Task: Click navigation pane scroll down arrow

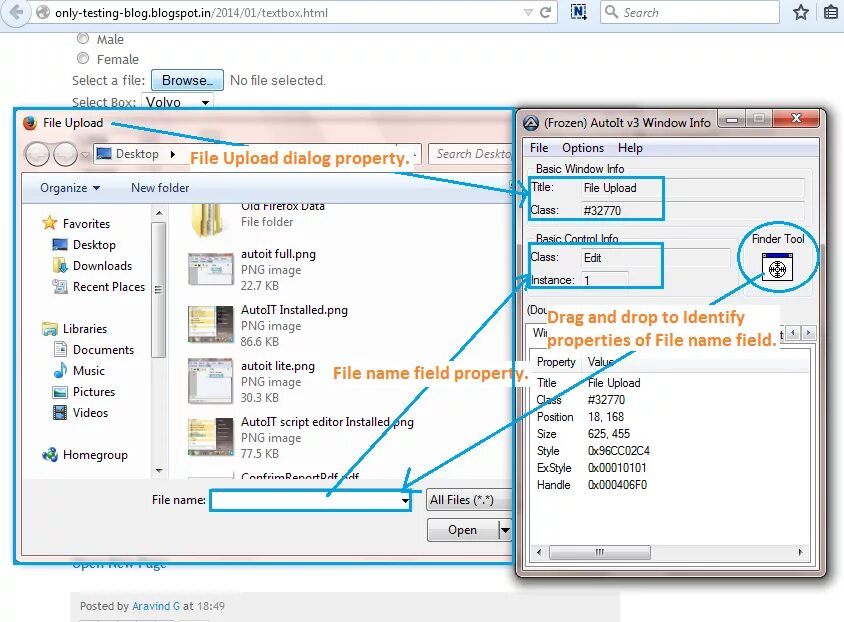Action: click(x=159, y=470)
